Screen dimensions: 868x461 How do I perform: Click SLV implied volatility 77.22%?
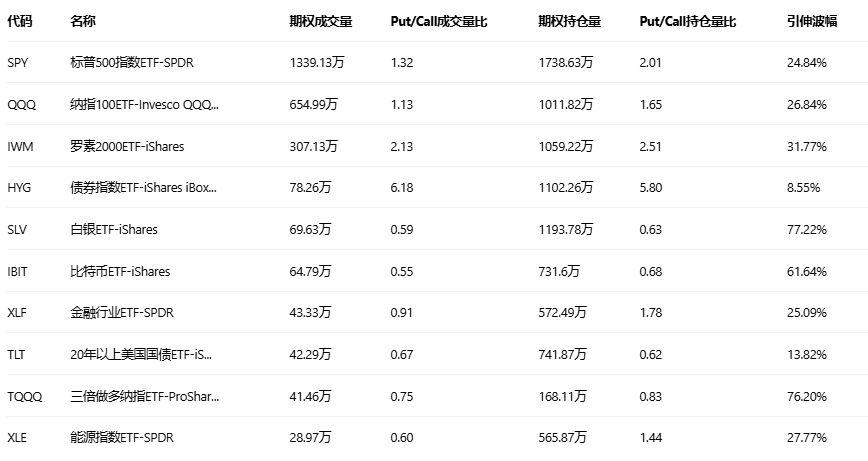click(x=806, y=229)
